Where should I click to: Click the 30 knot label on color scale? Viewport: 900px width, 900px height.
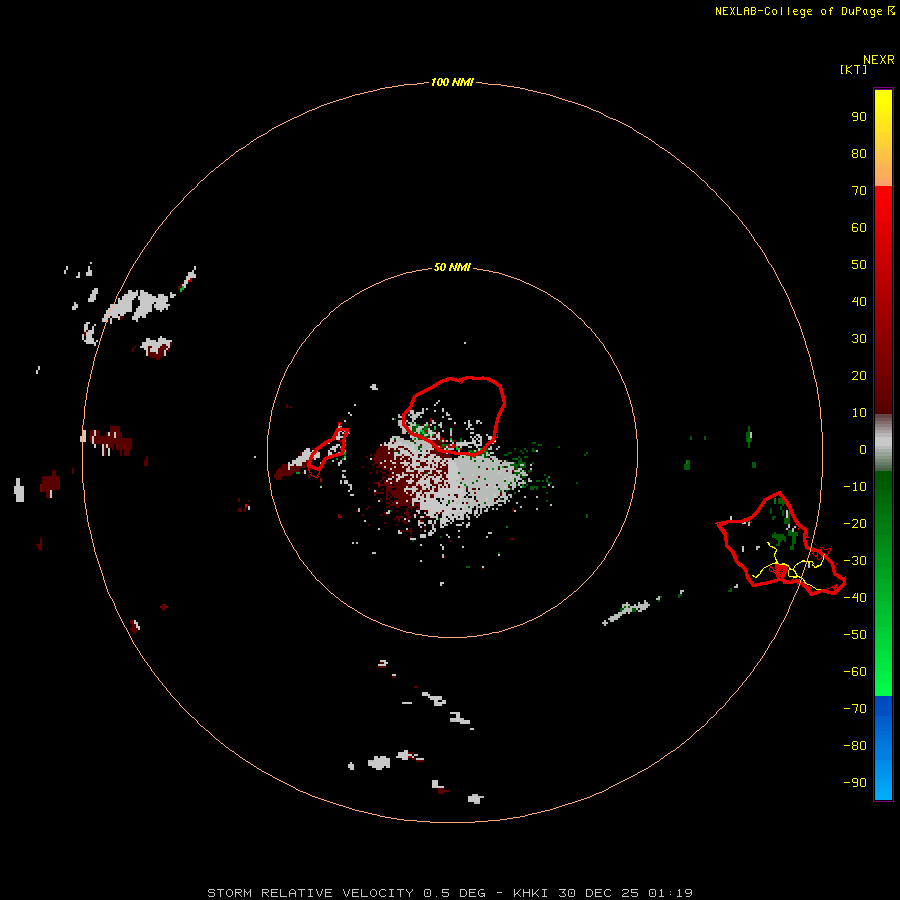tap(859, 339)
